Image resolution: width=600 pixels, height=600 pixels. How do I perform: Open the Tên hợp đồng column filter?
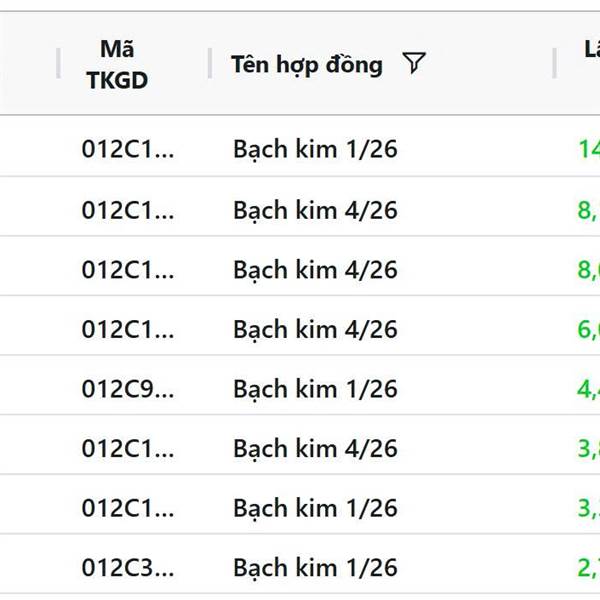414,64
